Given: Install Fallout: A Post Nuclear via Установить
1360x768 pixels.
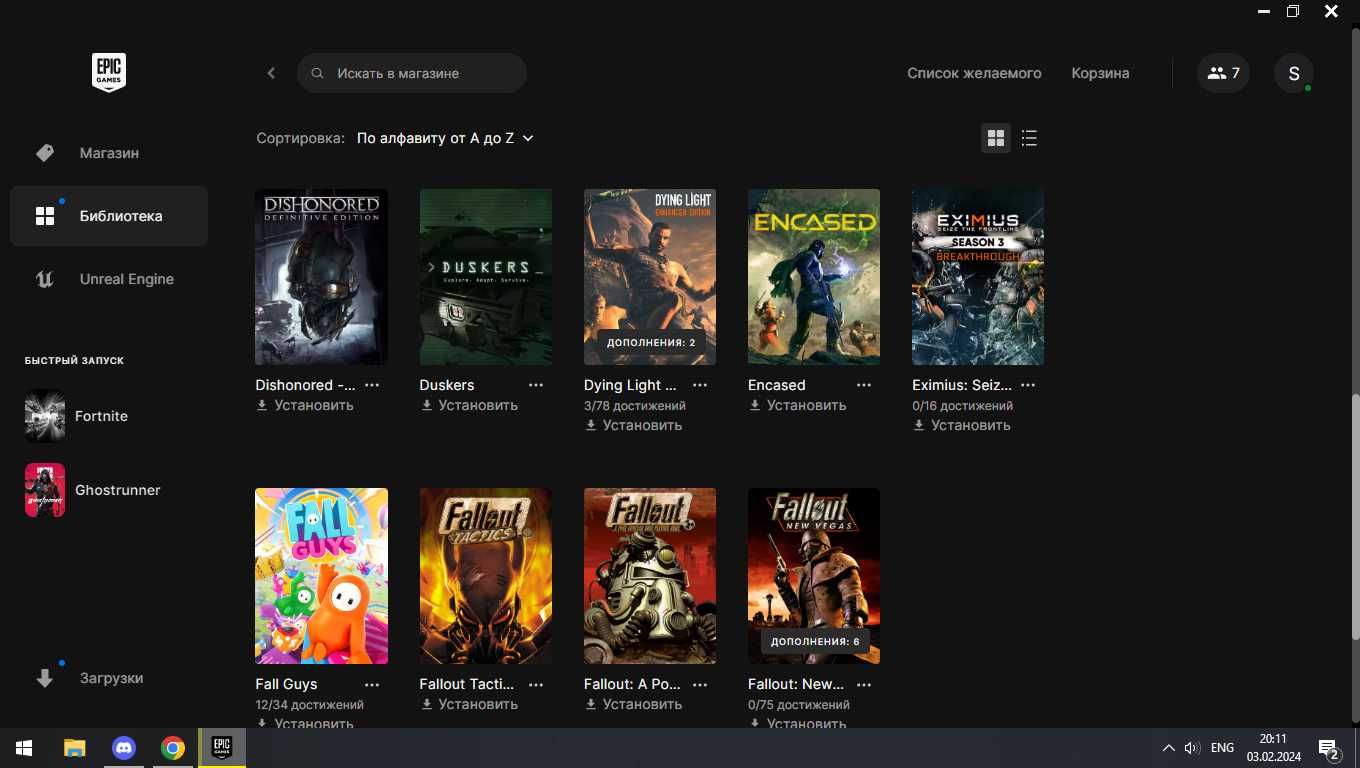Looking at the screenshot, I should [x=633, y=704].
